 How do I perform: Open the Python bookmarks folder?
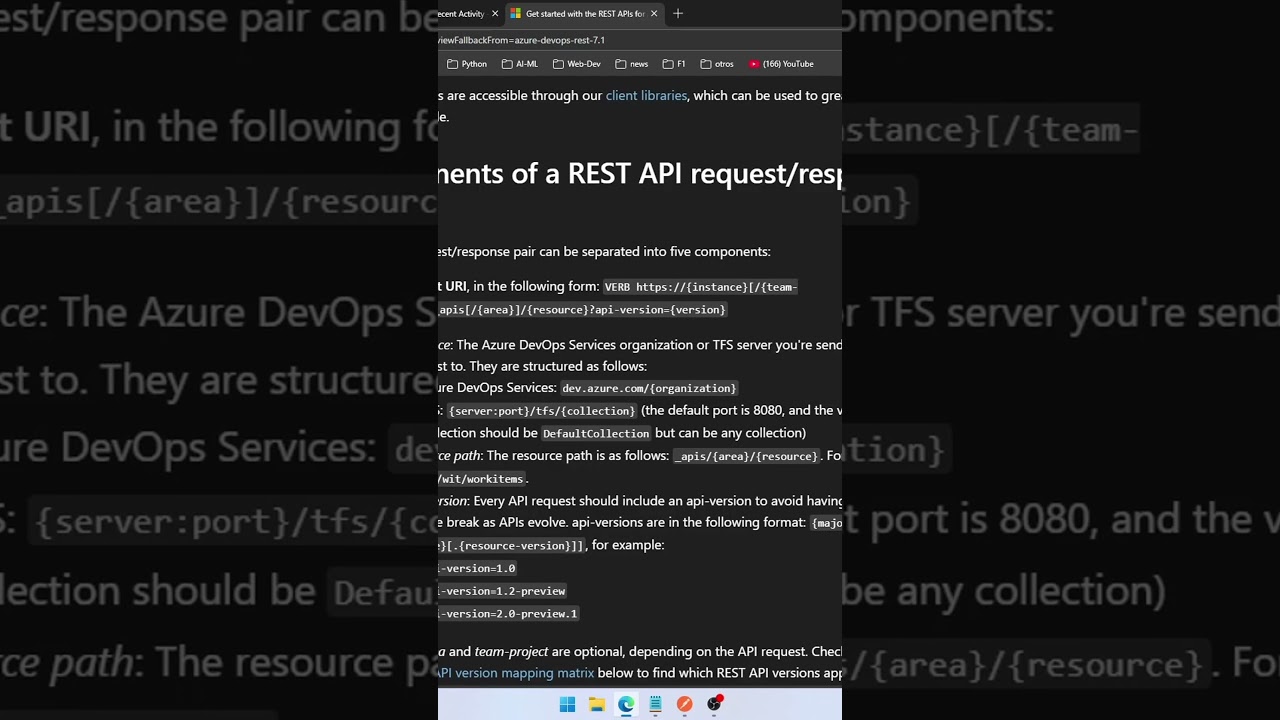tap(467, 64)
